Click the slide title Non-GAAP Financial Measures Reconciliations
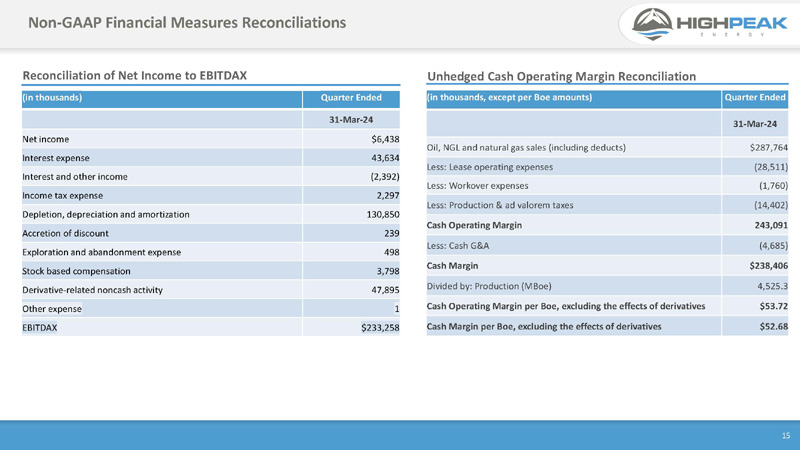The height and width of the screenshot is (450, 800). click(x=187, y=22)
